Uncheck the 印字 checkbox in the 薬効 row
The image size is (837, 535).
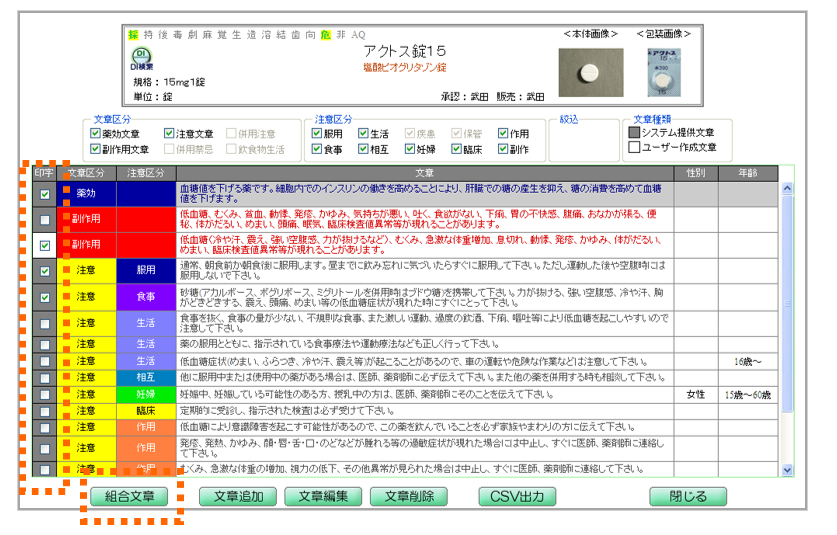click(44, 193)
